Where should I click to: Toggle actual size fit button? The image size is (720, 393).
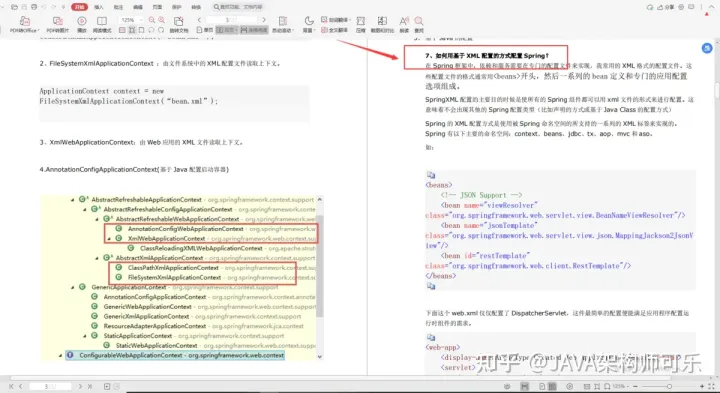tap(122, 30)
